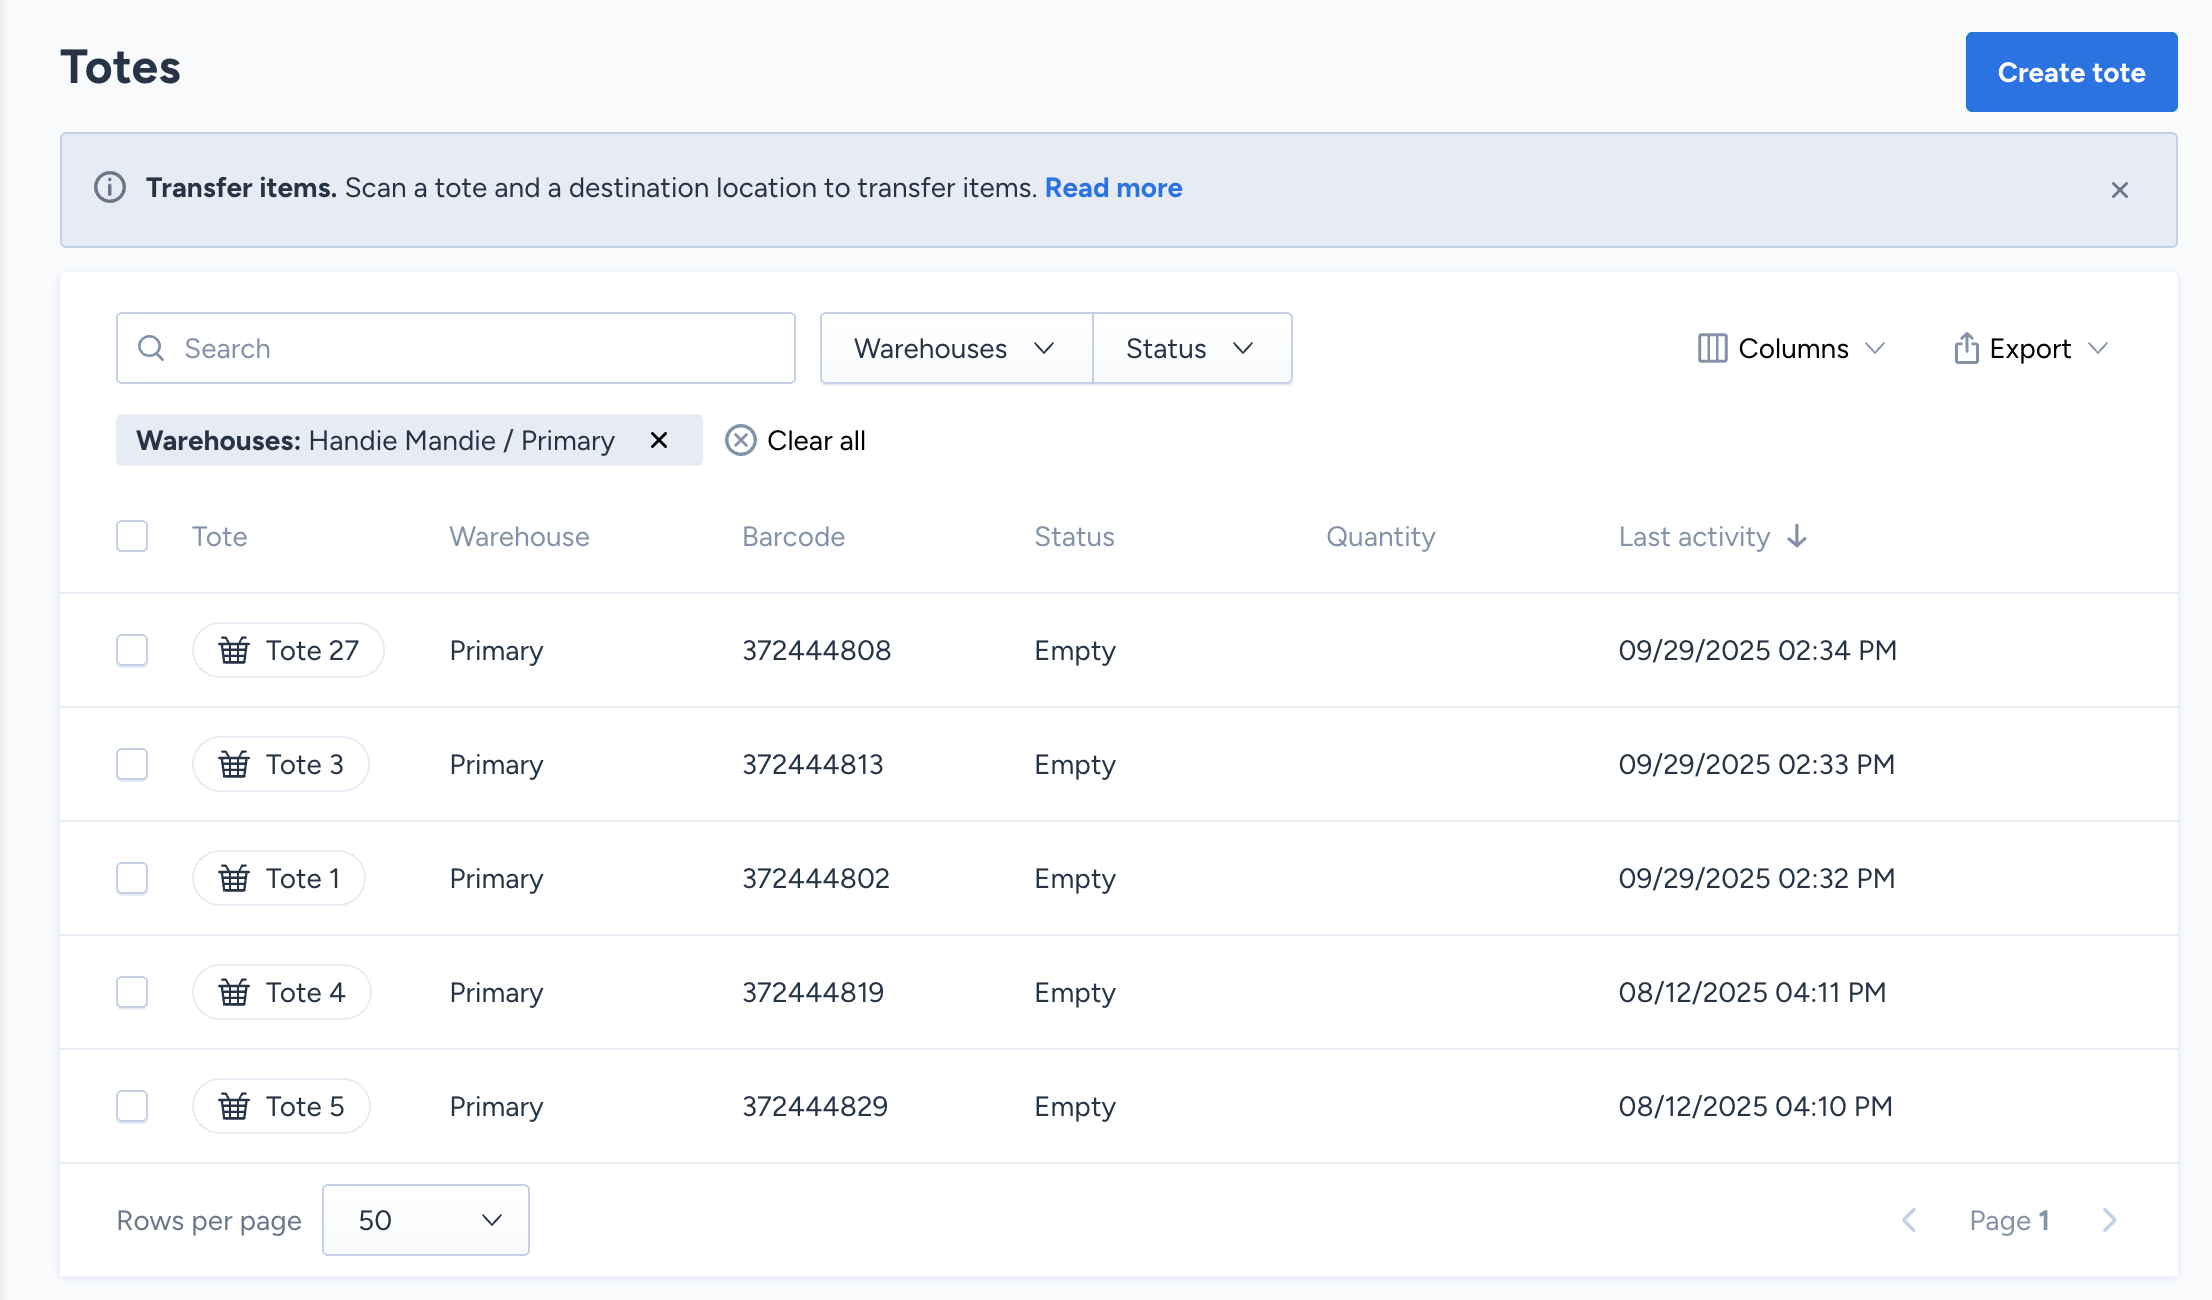Click the basket icon on Tote 27

[234, 650]
